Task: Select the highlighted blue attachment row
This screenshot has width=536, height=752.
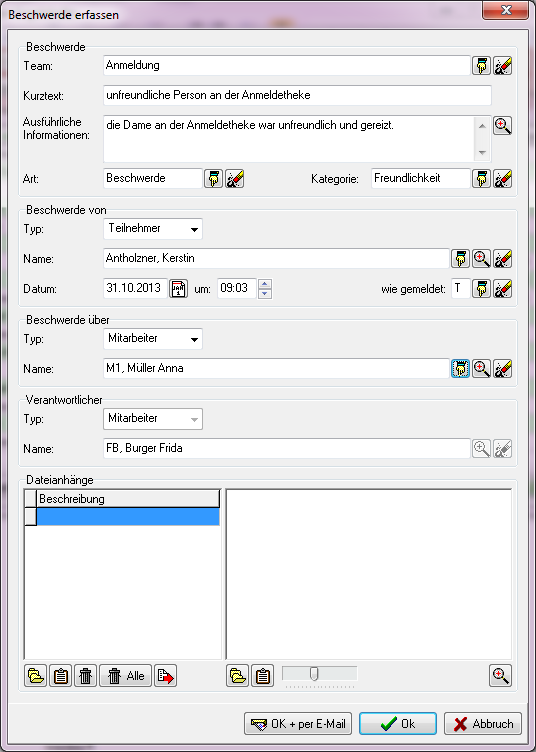Action: click(x=128, y=517)
